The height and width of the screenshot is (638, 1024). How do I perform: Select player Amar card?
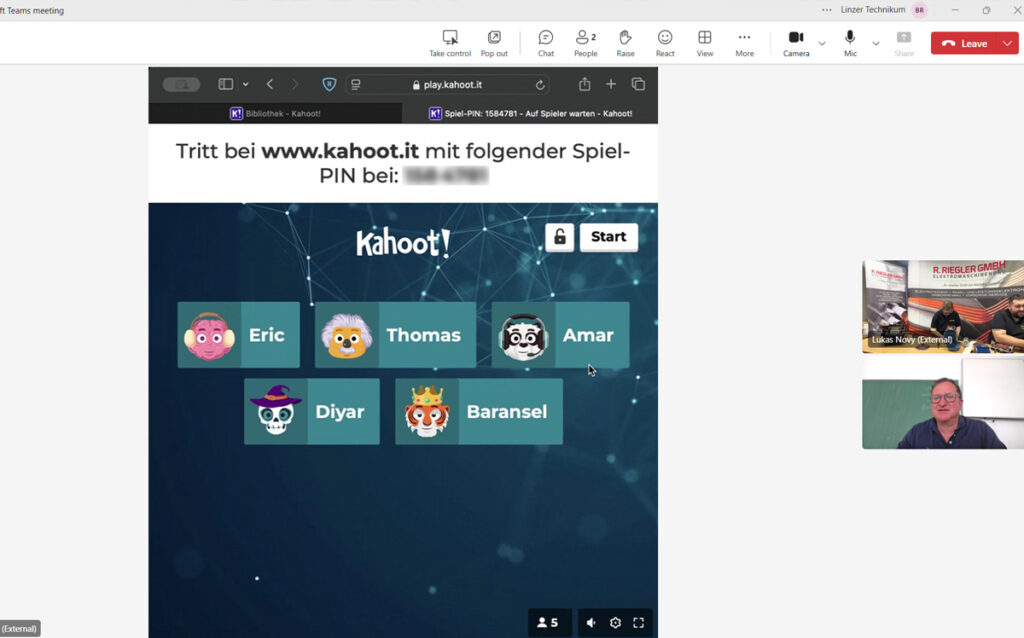click(560, 334)
